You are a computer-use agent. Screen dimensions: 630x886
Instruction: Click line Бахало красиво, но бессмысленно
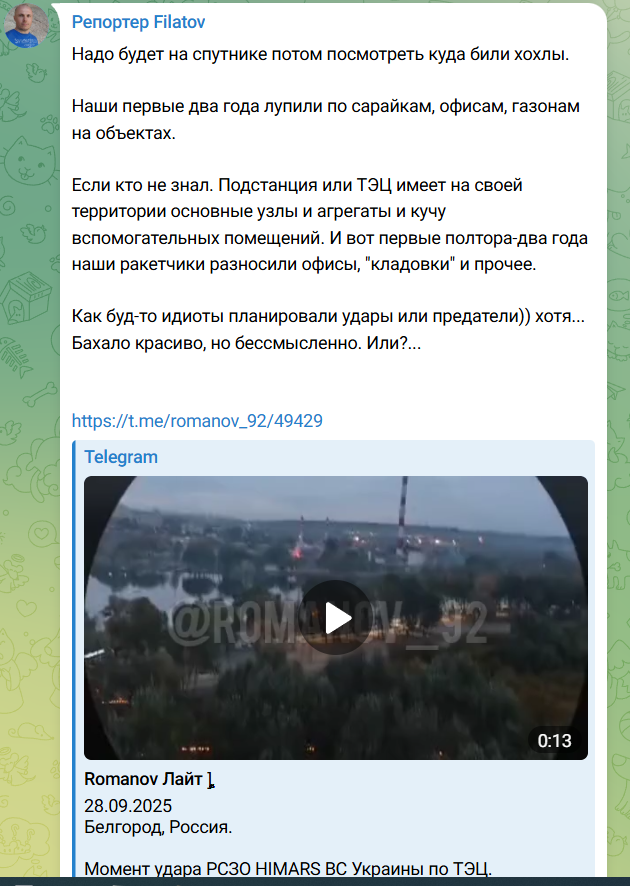pyautogui.click(x=246, y=342)
